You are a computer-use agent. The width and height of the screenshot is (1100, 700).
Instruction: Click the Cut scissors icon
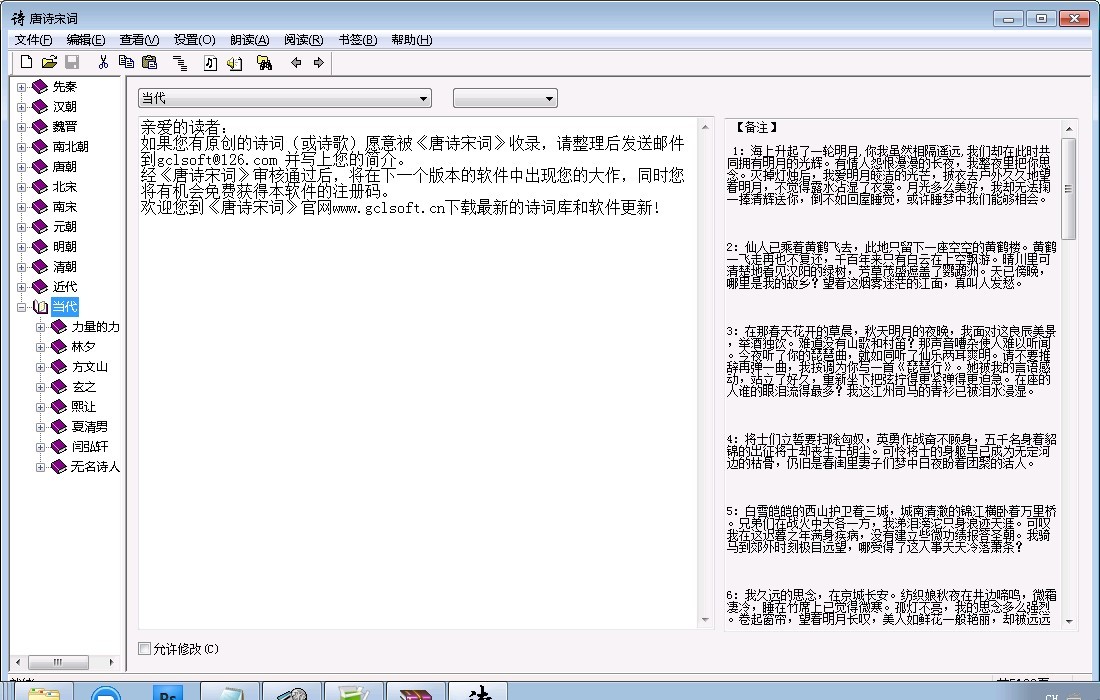coord(102,63)
